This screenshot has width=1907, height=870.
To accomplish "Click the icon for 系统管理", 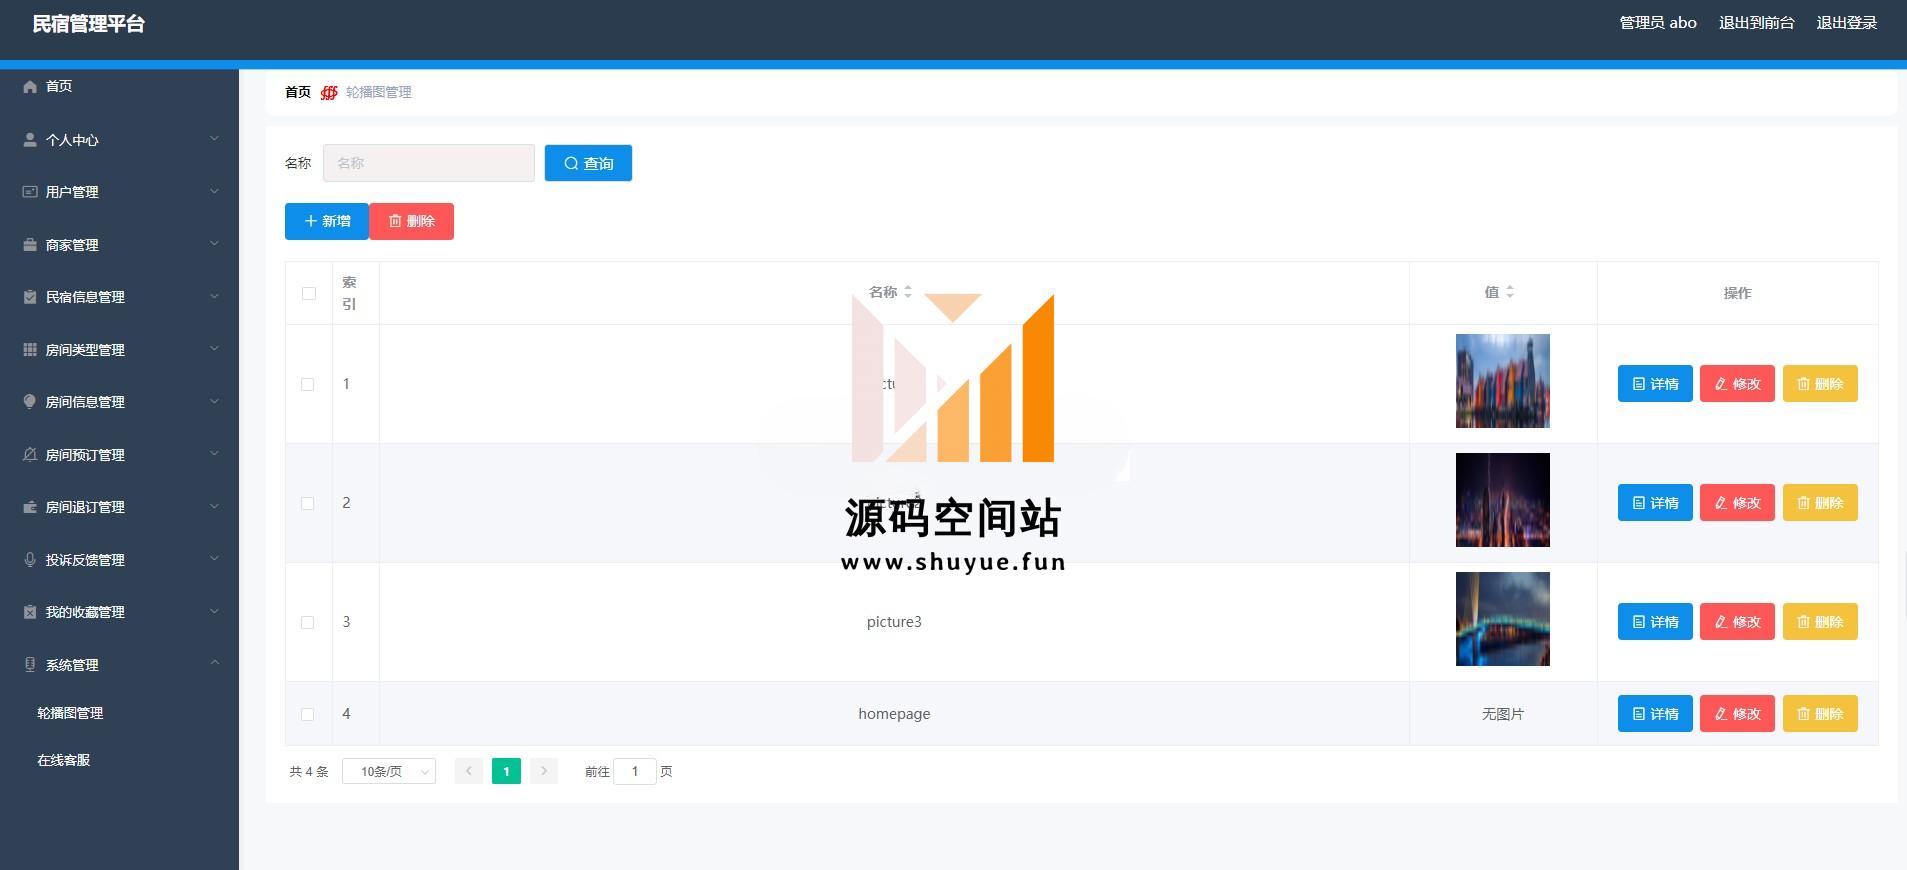I will click(x=30, y=665).
